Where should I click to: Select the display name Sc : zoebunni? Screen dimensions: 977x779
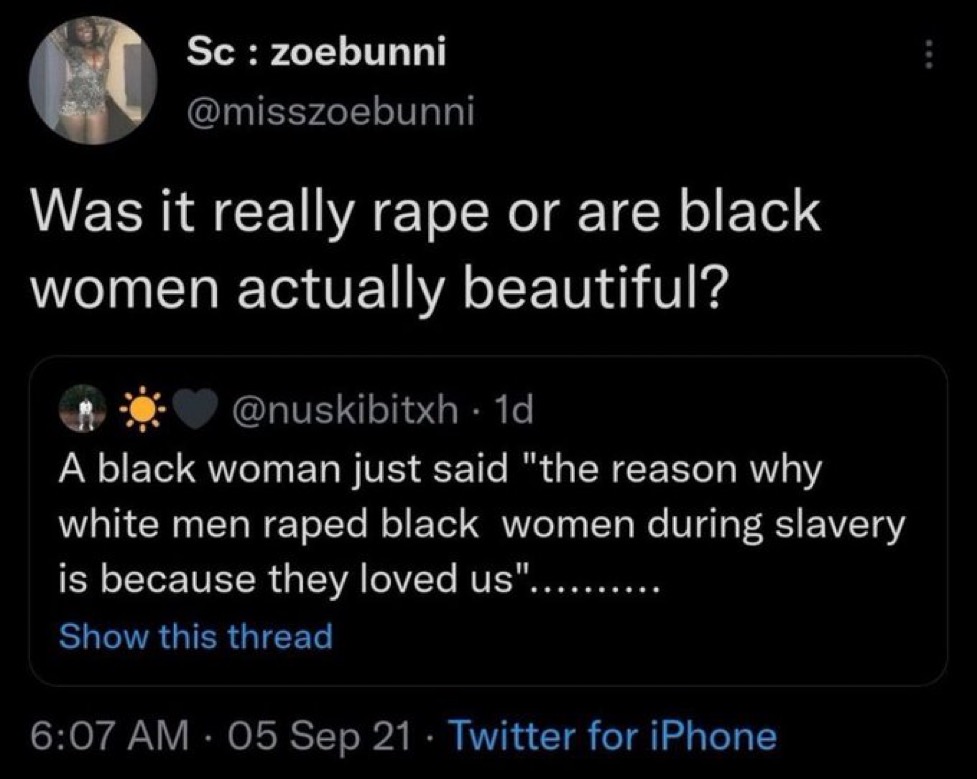317,52
